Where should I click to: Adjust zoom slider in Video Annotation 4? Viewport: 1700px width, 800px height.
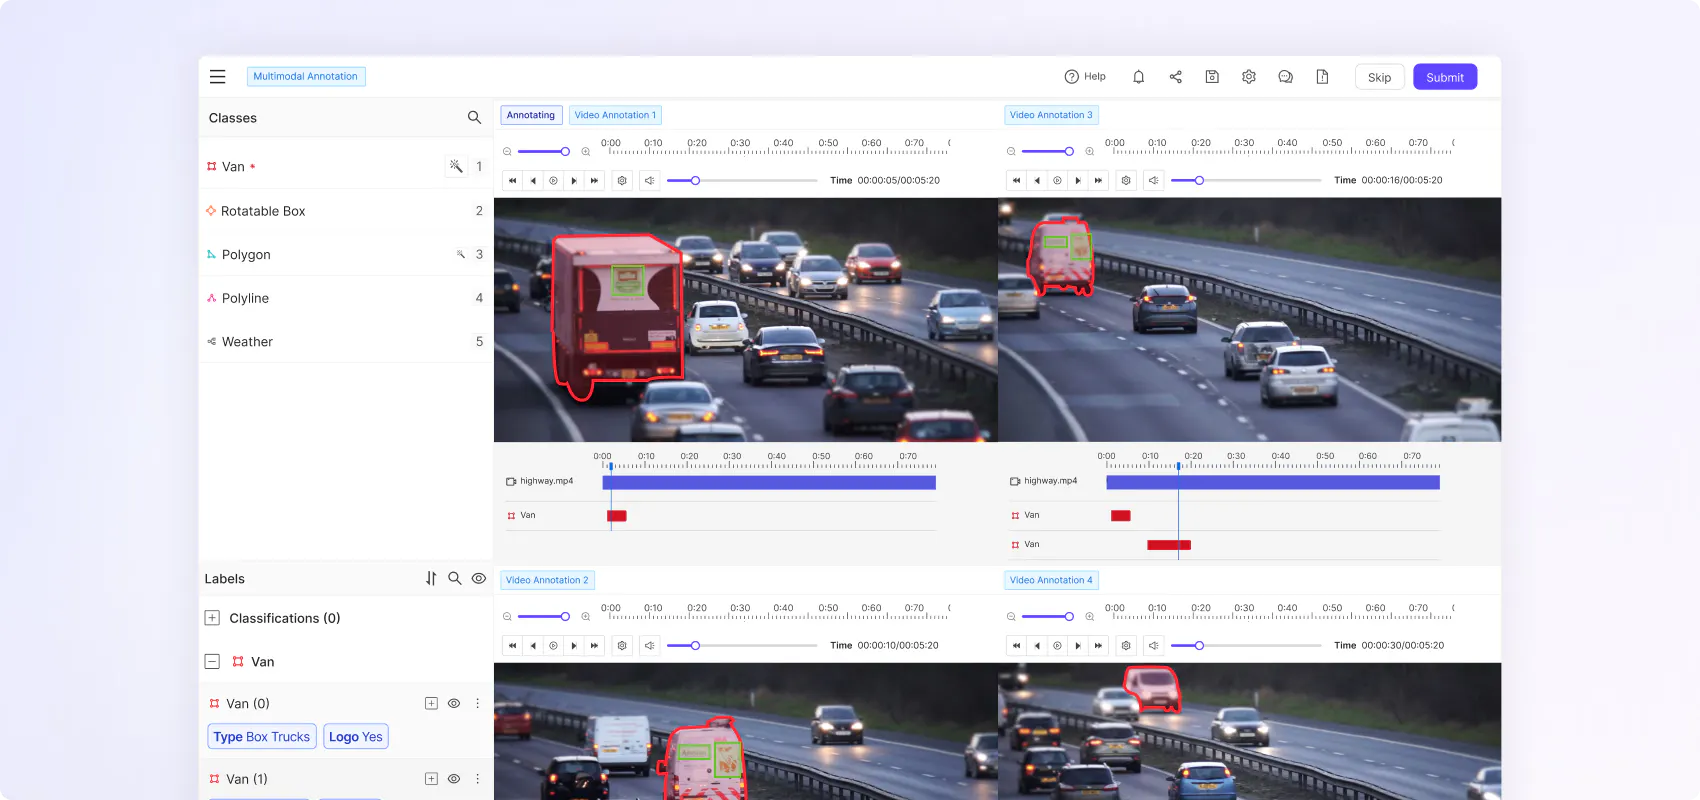coord(1048,617)
